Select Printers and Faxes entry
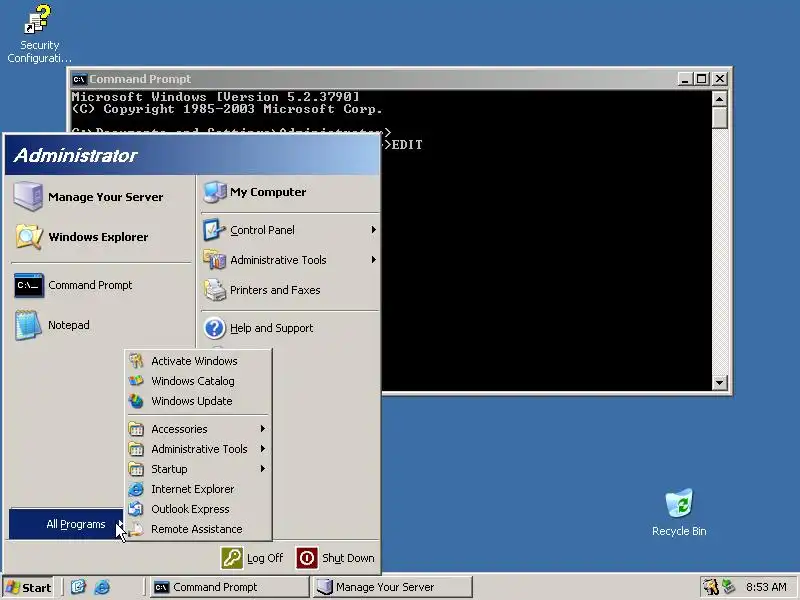This screenshot has height=600, width=800. pos(290,290)
